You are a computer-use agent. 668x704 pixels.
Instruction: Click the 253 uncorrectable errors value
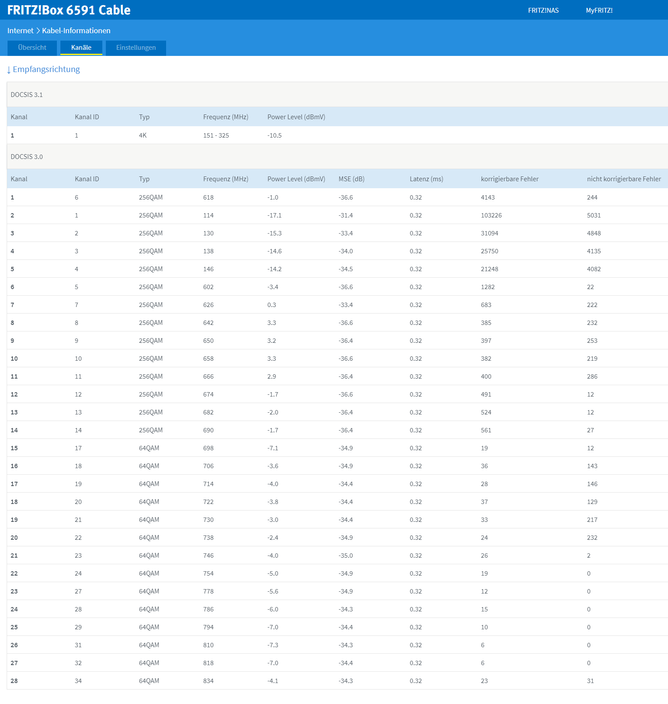click(592, 341)
